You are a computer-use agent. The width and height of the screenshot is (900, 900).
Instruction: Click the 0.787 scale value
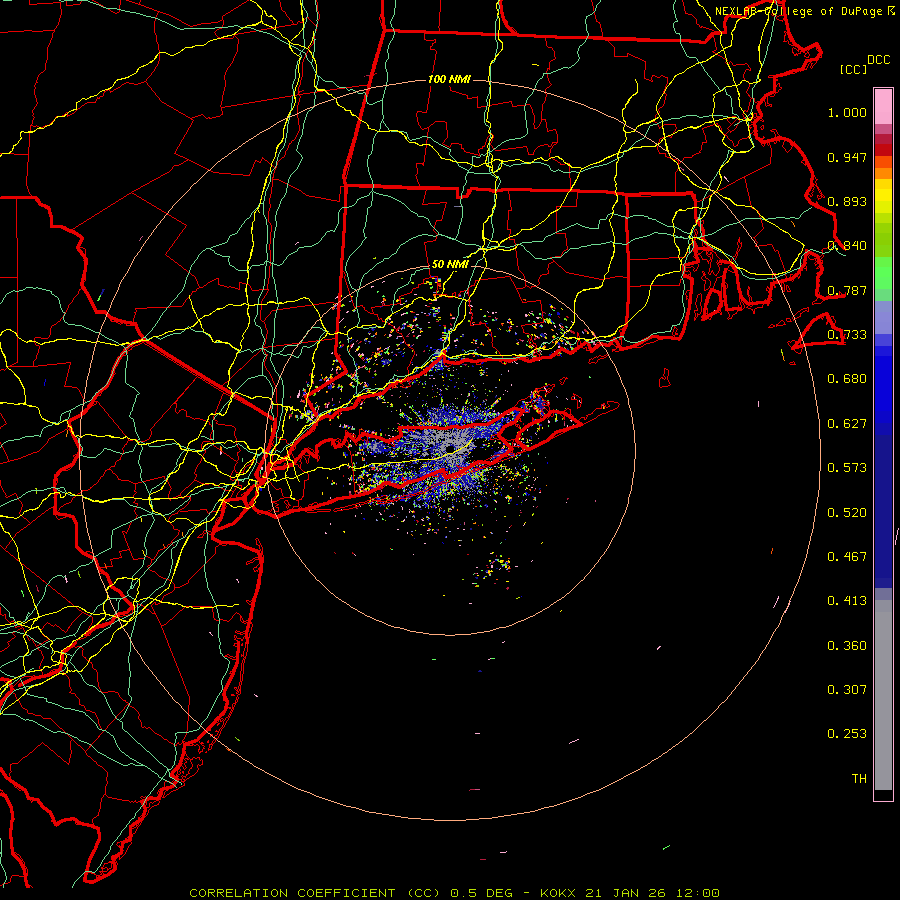(x=847, y=290)
